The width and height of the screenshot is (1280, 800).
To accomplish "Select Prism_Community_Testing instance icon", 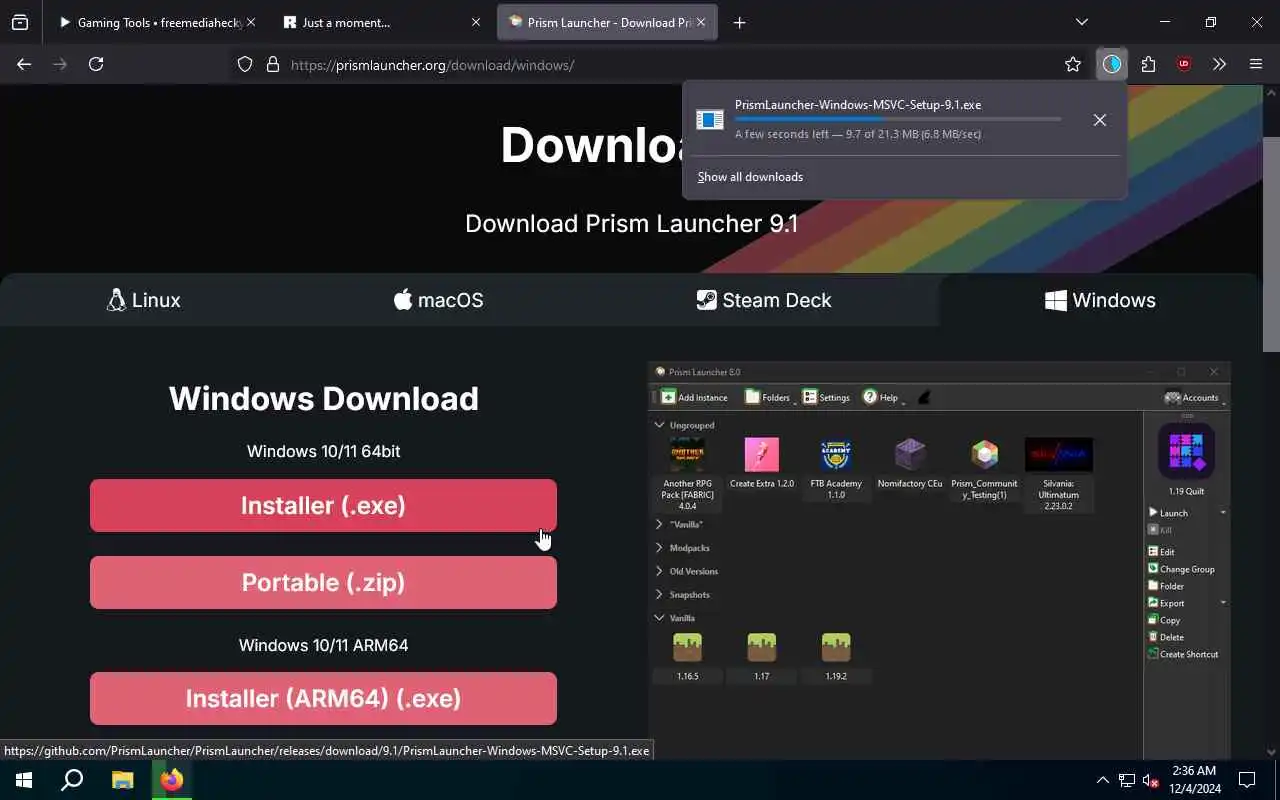I will click(x=985, y=455).
